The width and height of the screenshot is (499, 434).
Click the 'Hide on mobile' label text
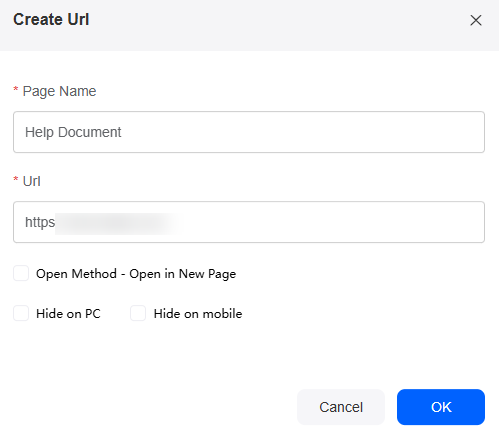point(198,314)
